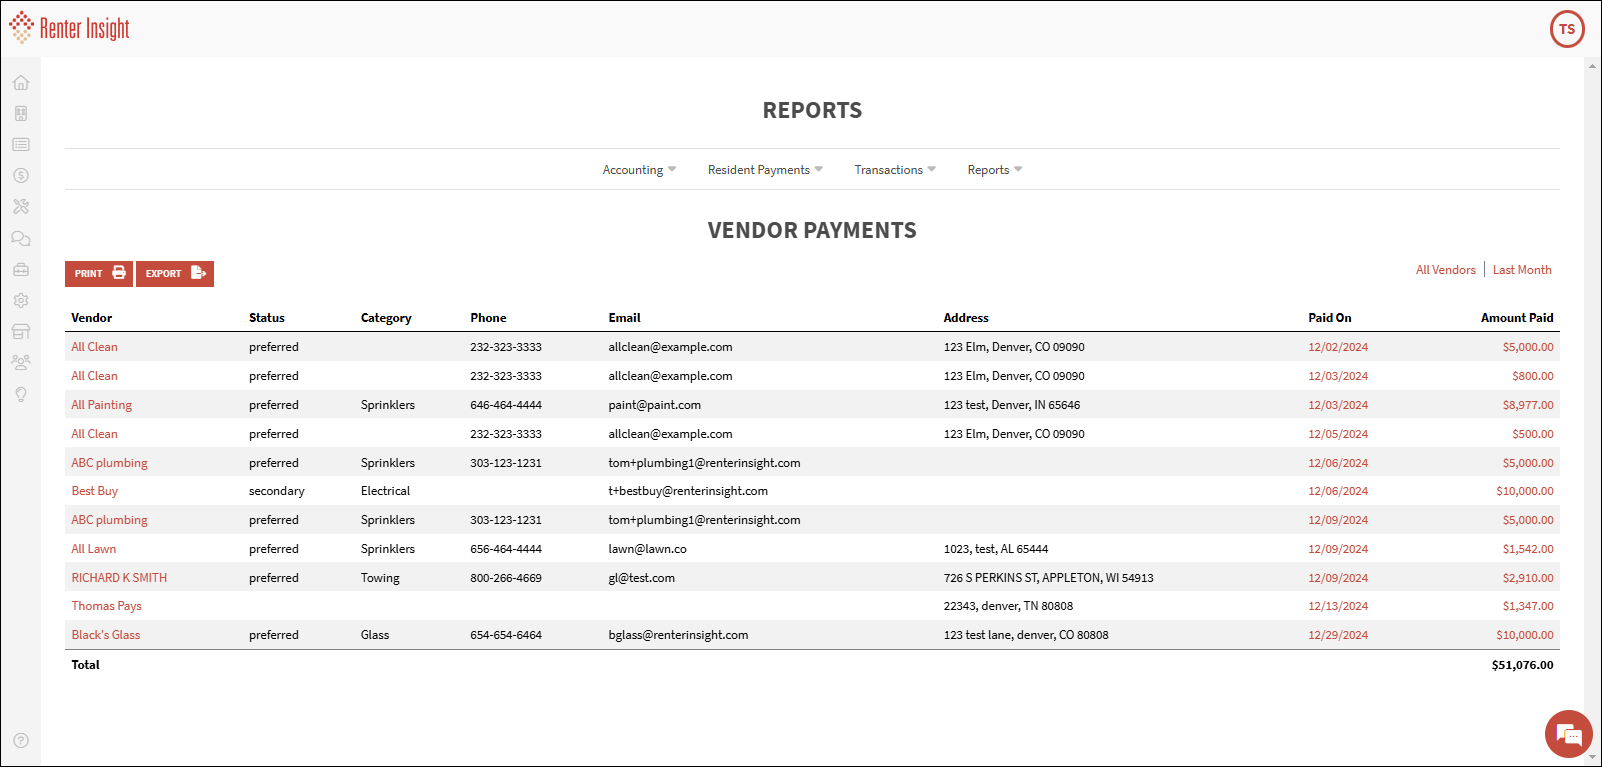Viewport: 1602px width, 767px height.
Task: Sort by the Paid On column header
Action: point(1329,318)
